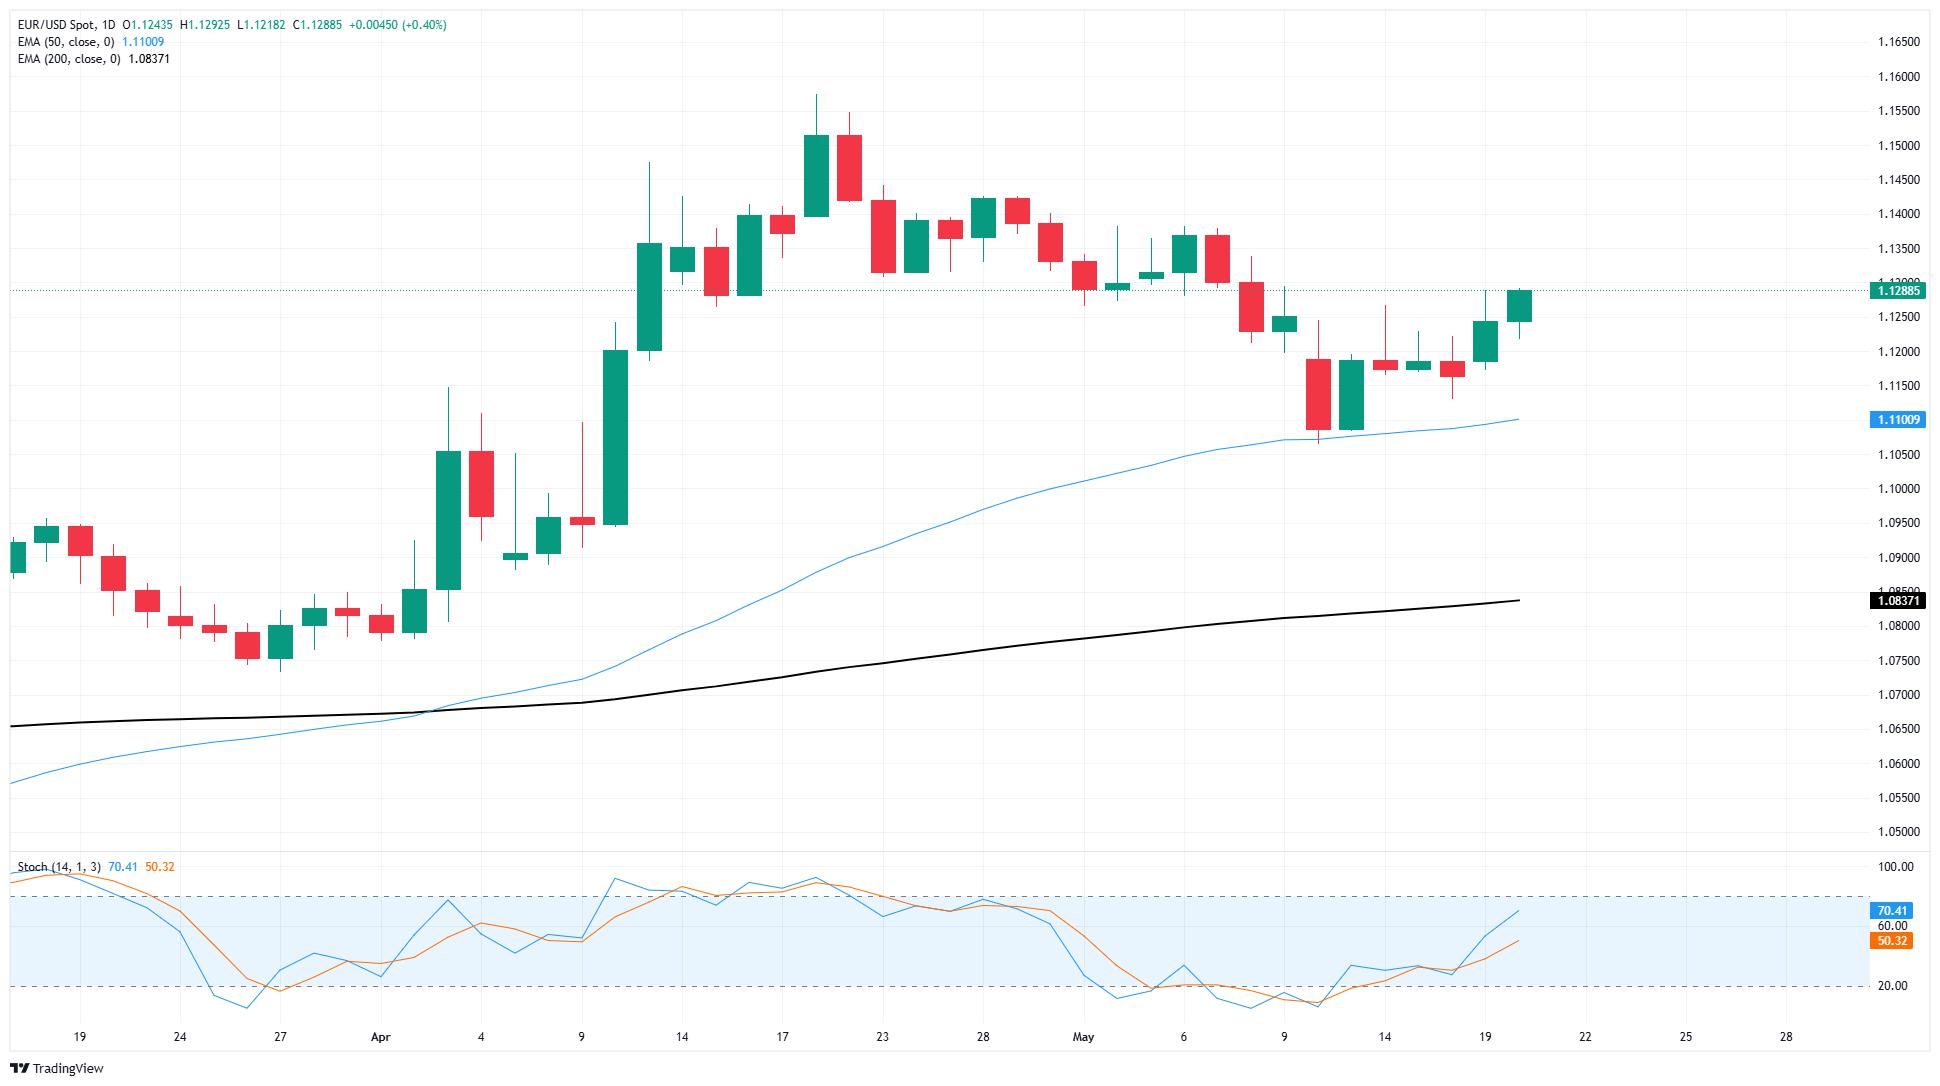This screenshot has height=1086, width=1940.
Task: Click the Stochastic %D value tag 50.32
Action: (x=1890, y=941)
